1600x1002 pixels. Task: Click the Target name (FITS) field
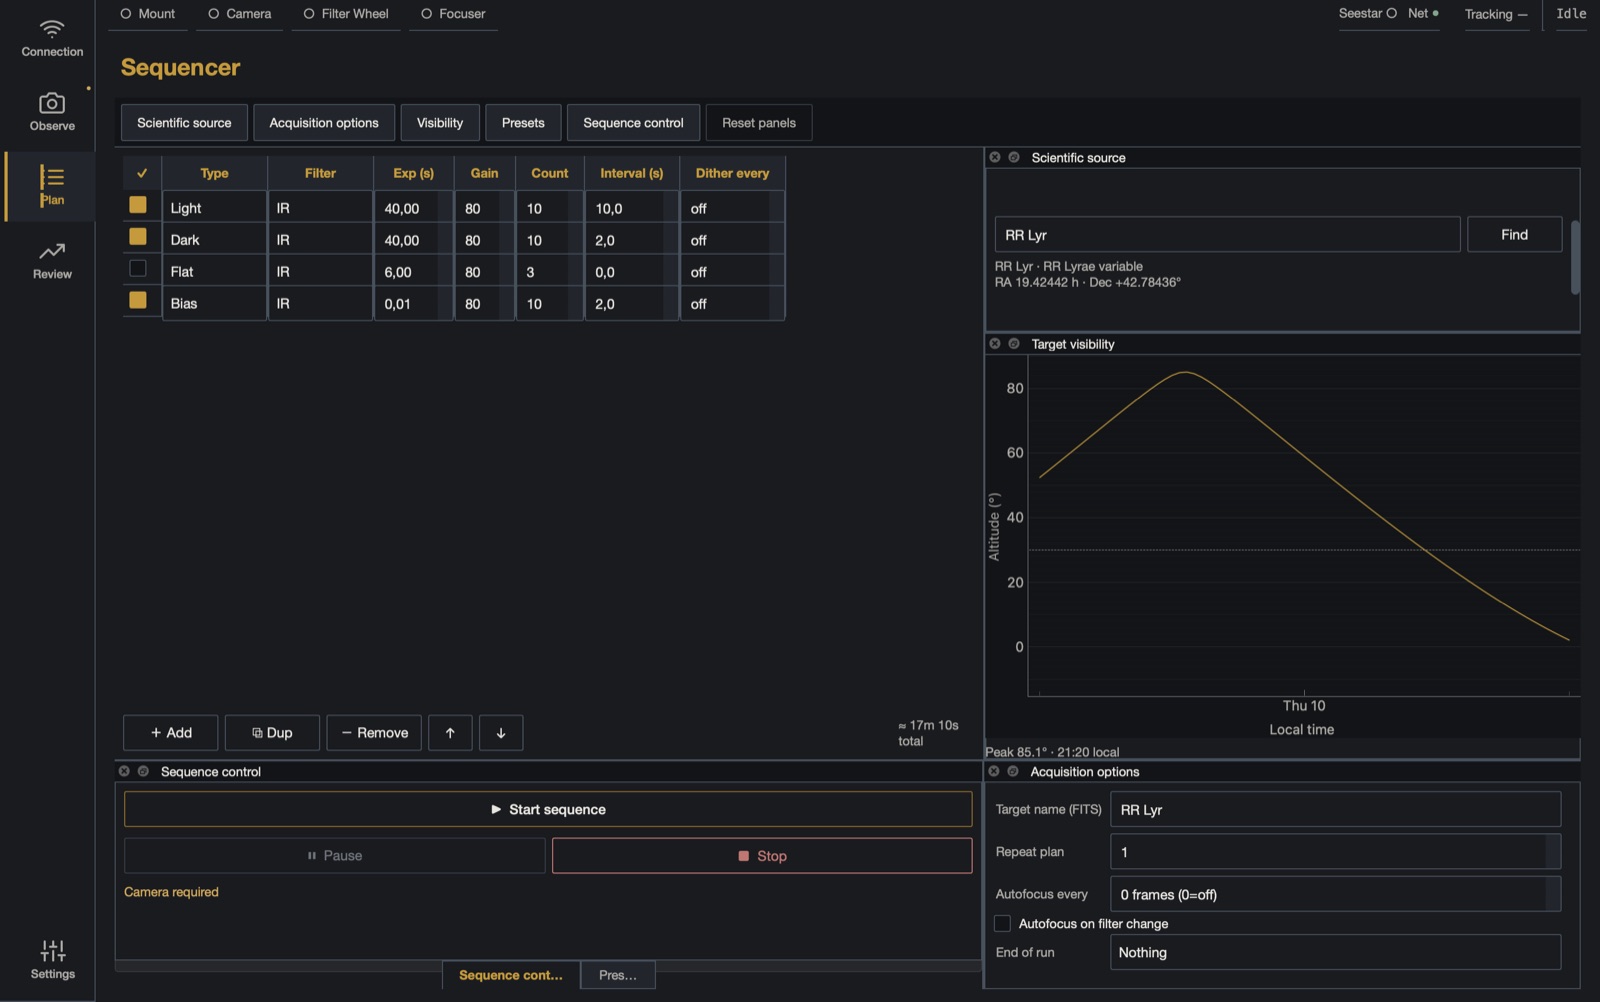click(1335, 809)
